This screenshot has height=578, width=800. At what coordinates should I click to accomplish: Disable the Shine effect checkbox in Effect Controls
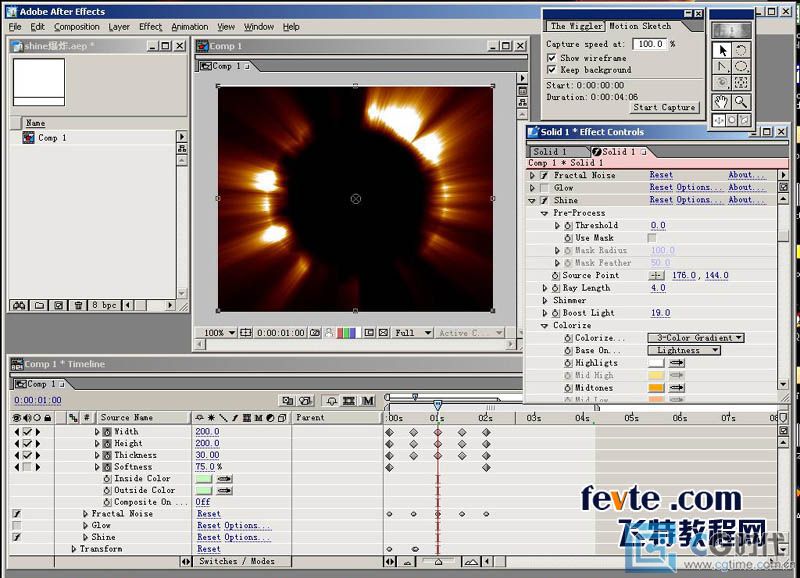[x=544, y=200]
